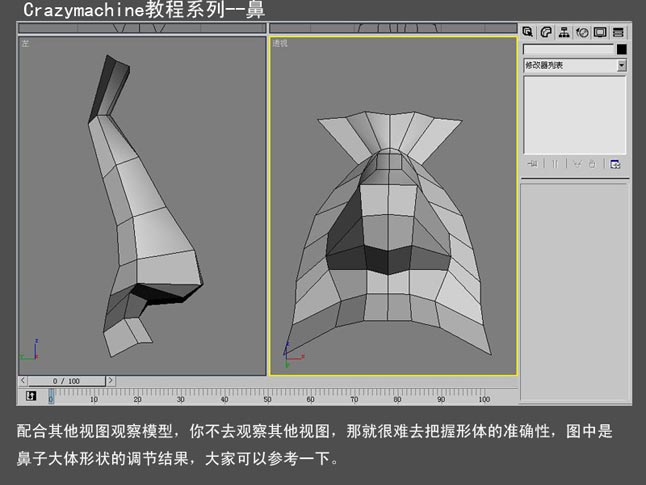Click the axis gizmo in the left viewport
This screenshot has height=485, width=646.
click(x=30, y=350)
